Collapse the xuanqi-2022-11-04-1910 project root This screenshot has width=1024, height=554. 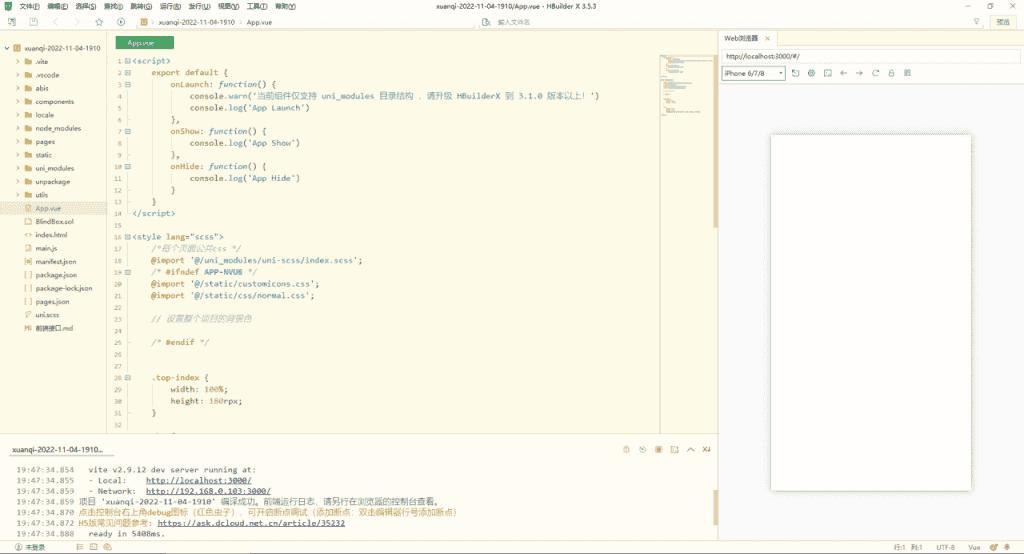(x=7, y=48)
